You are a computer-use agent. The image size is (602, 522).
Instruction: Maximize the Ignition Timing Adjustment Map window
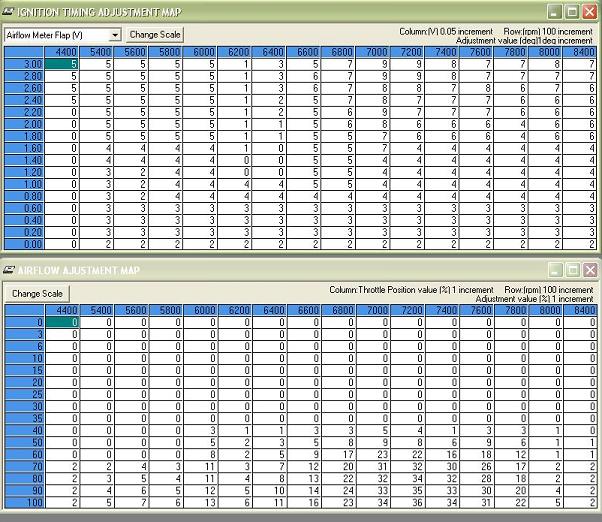[572, 12]
